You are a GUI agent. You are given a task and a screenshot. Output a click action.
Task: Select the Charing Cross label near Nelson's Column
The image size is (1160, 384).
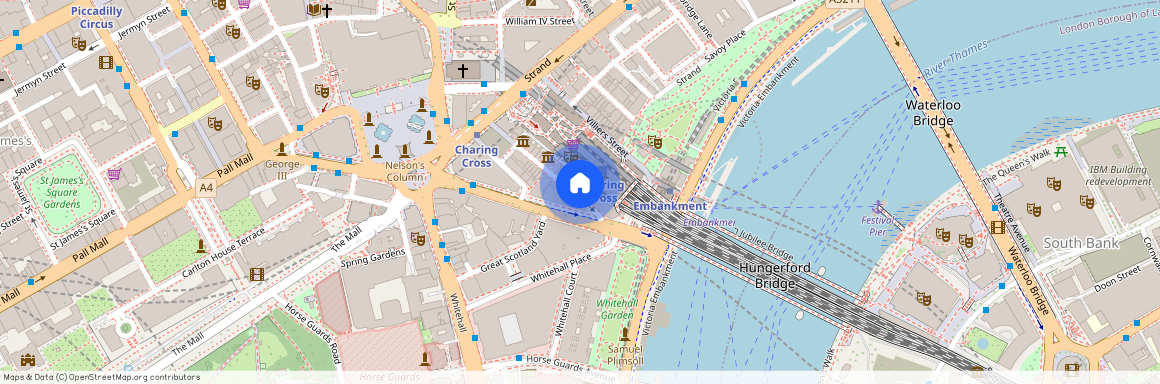[476, 156]
